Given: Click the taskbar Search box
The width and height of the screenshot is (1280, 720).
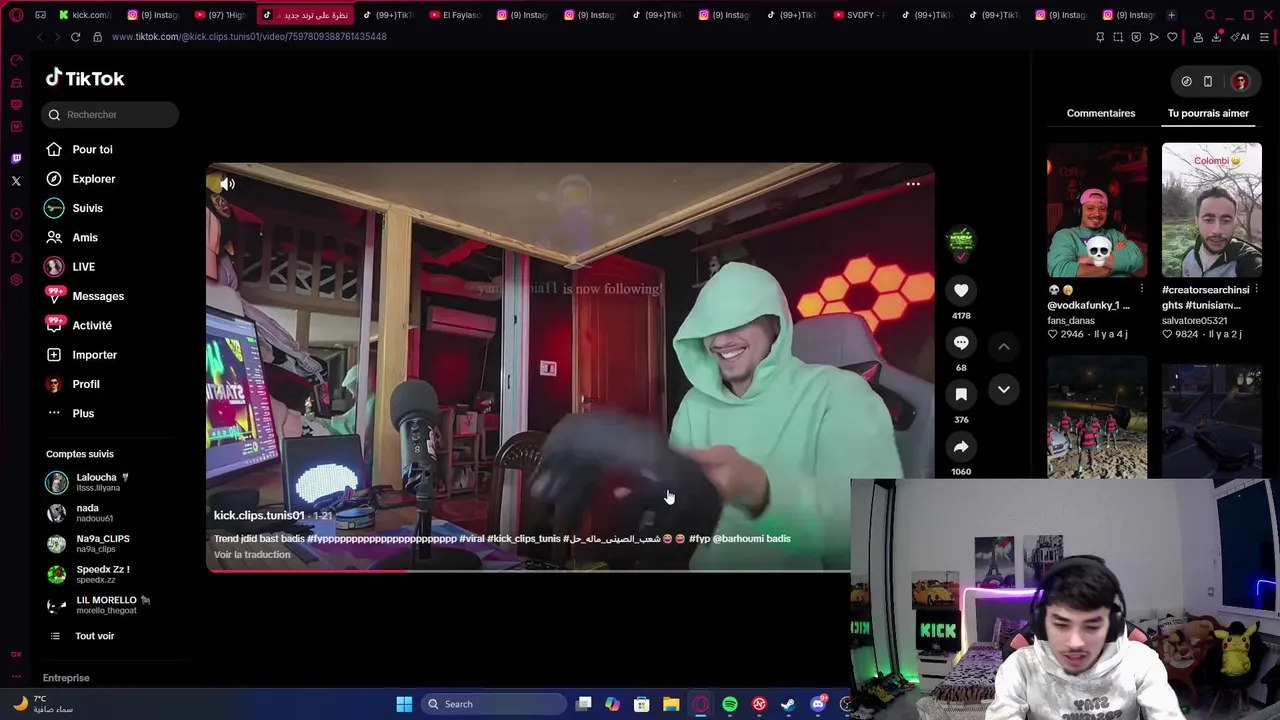Looking at the screenshot, I should [495, 704].
